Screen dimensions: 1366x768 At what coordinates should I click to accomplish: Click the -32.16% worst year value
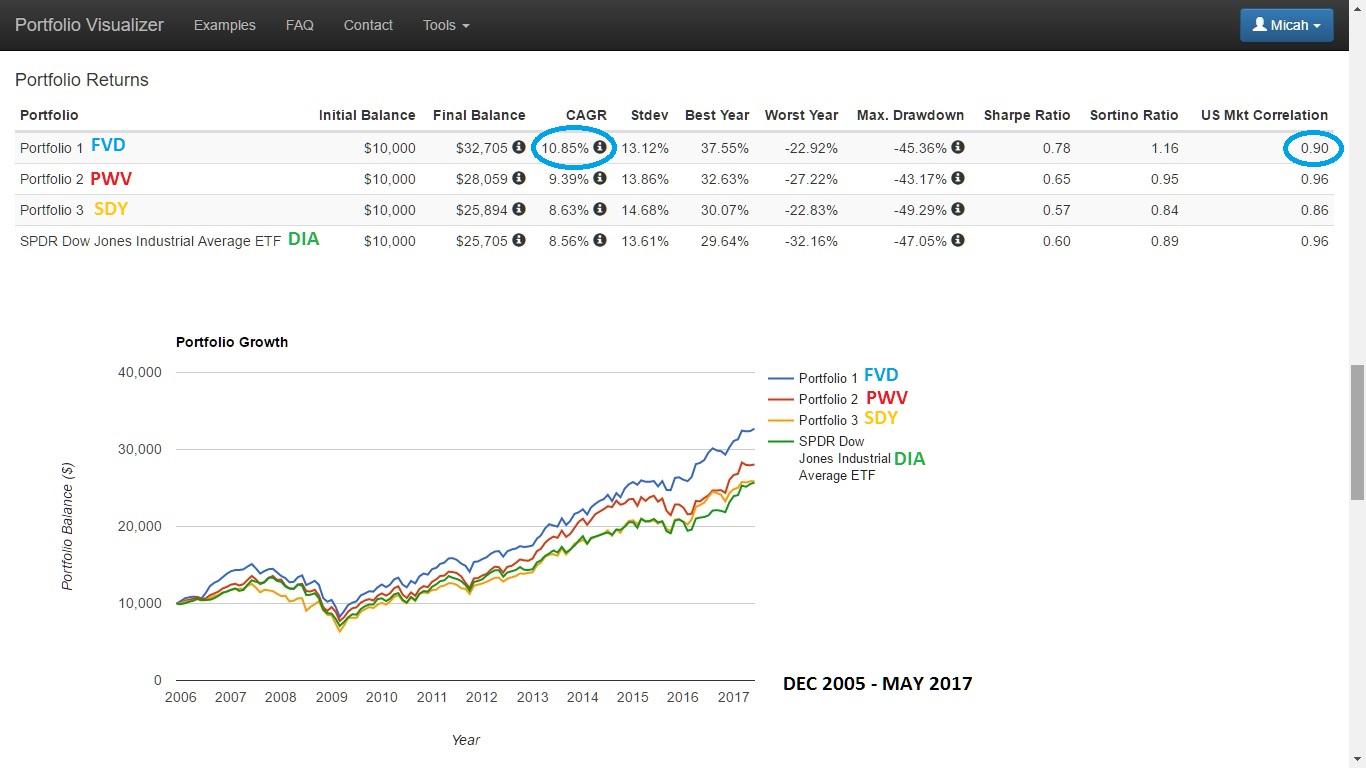coord(812,241)
